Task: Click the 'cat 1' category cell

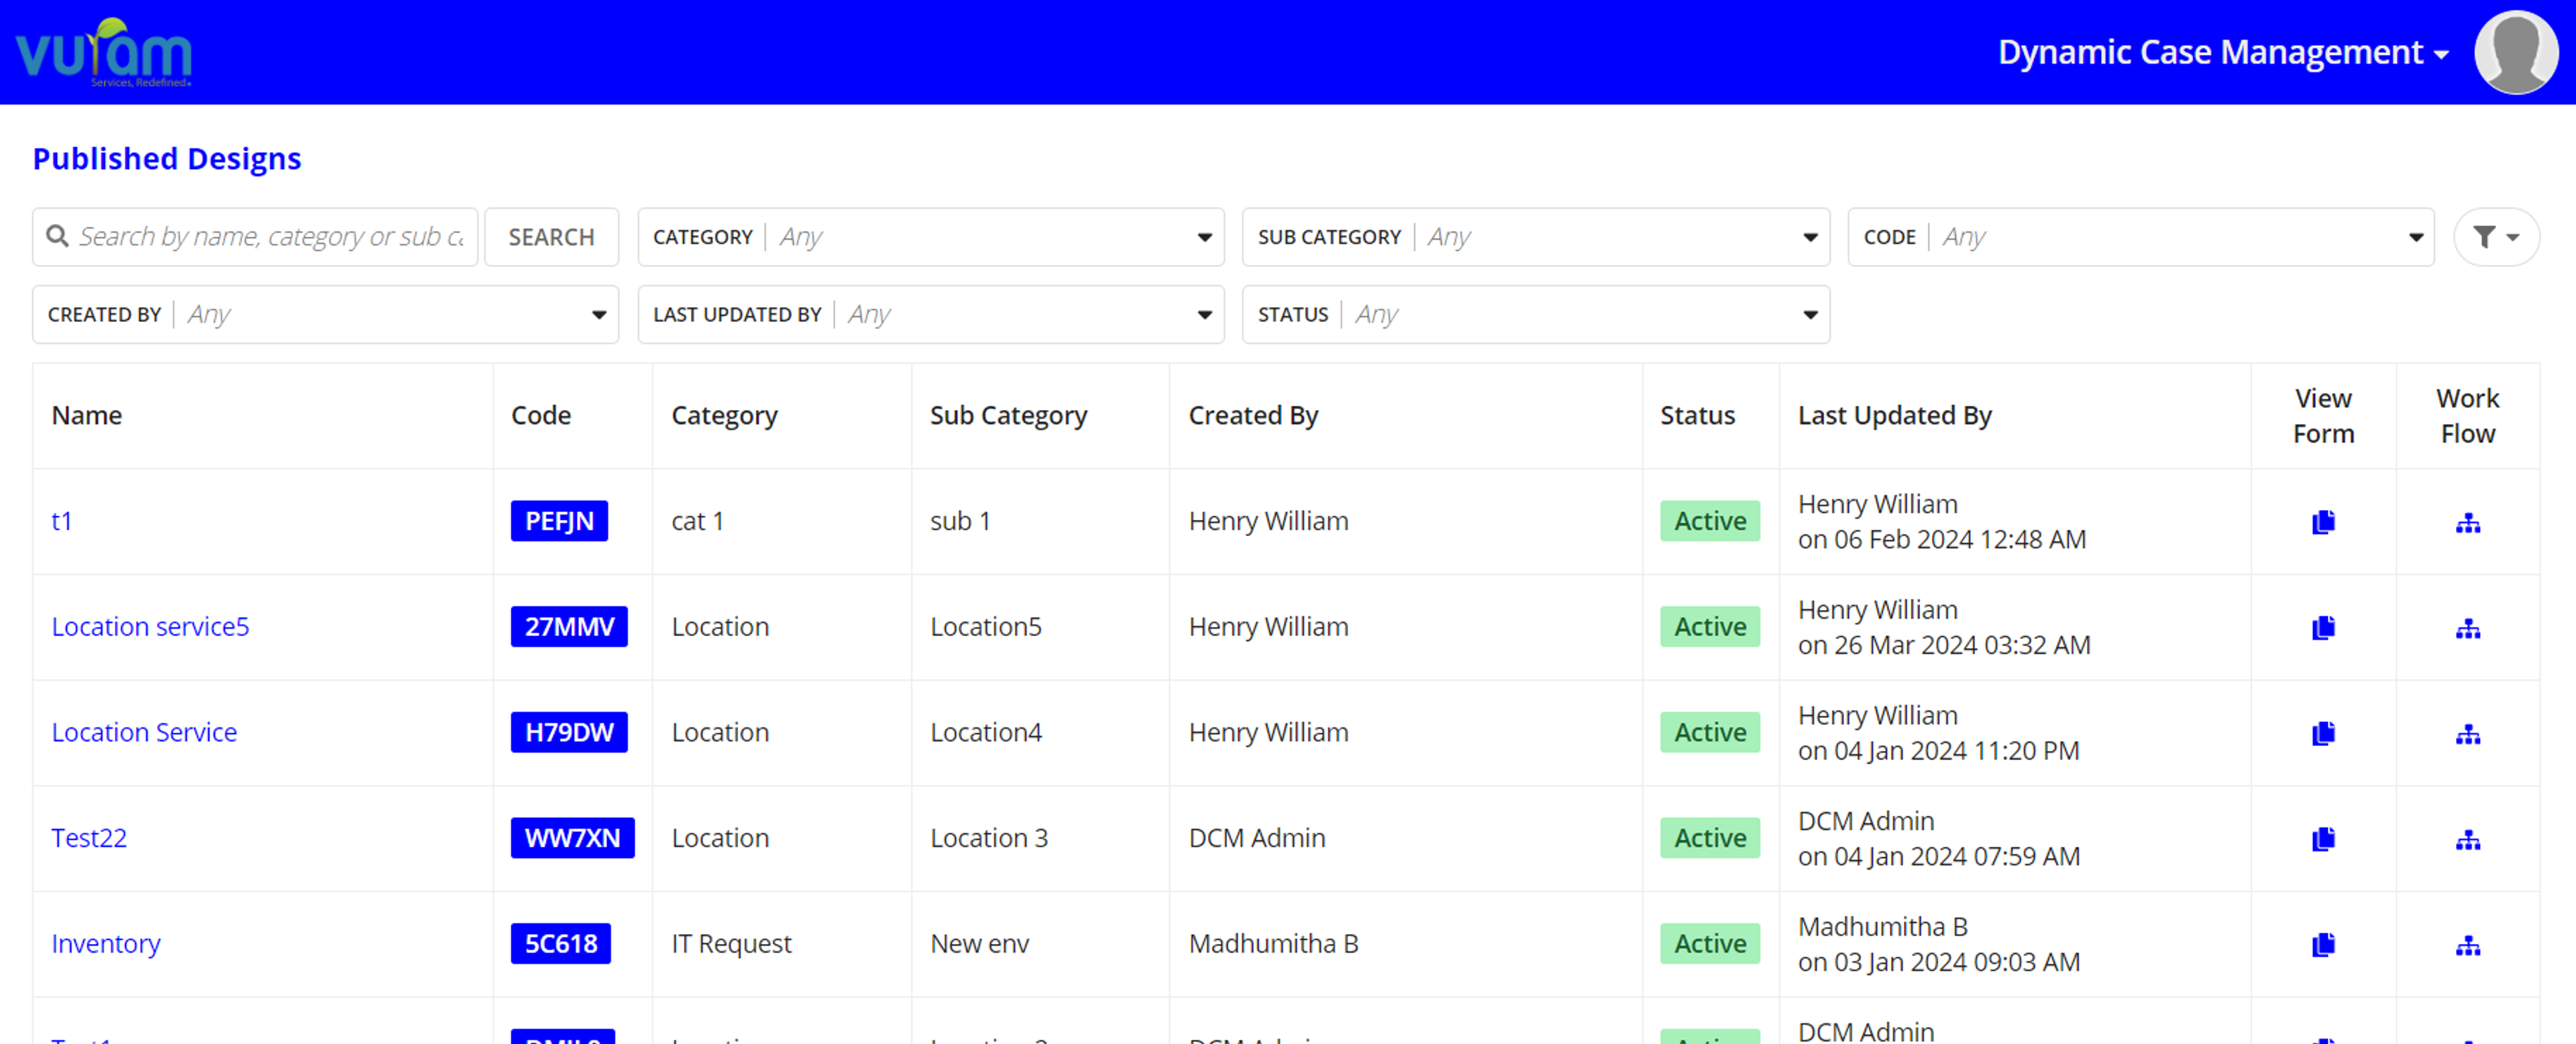Action: (697, 521)
